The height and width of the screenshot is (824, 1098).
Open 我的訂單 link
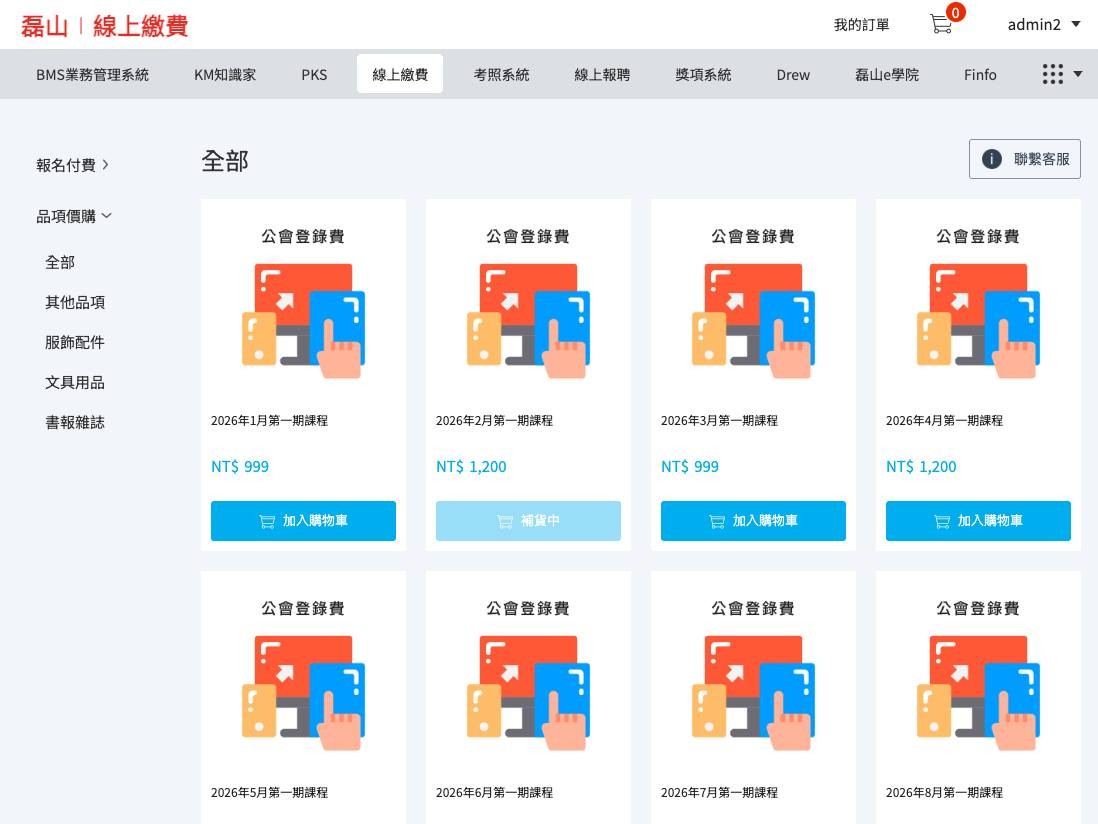click(861, 24)
